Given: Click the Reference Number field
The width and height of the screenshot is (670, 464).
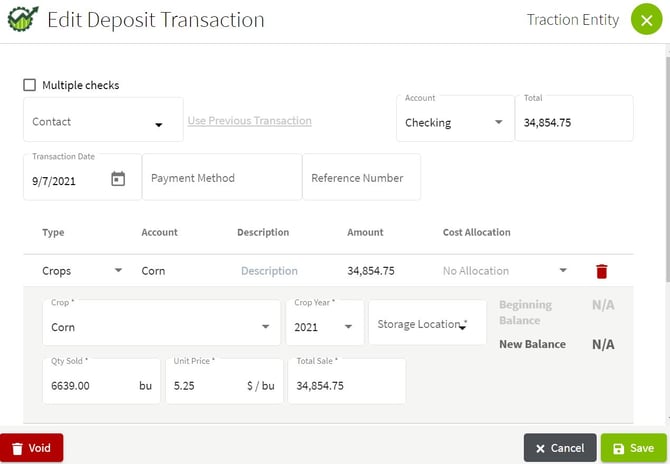Looking at the screenshot, I should [x=360, y=178].
